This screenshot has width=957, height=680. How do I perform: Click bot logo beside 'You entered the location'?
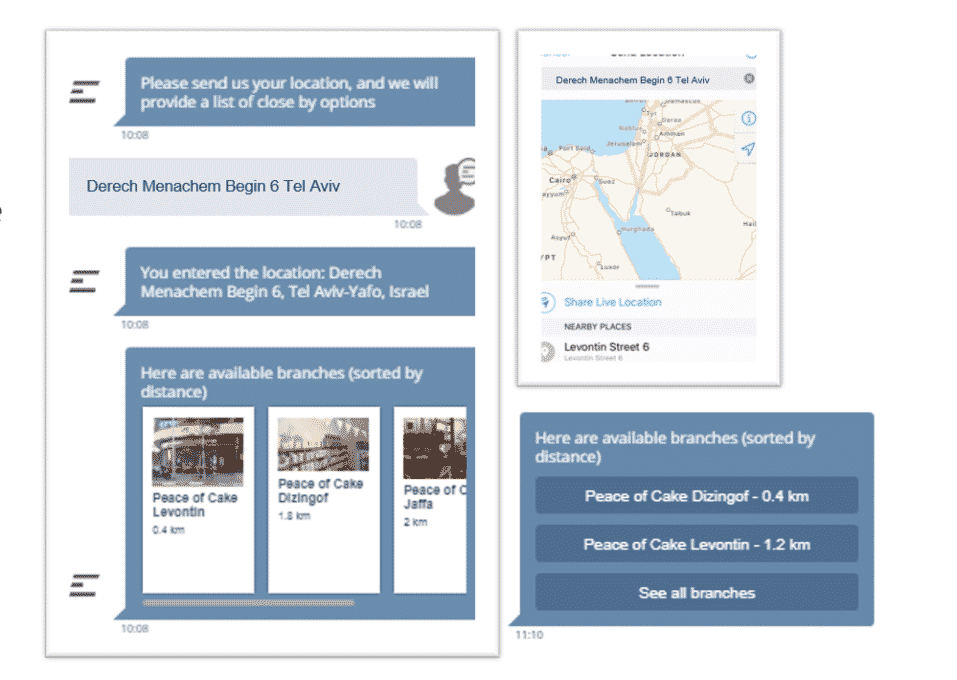tap(84, 281)
